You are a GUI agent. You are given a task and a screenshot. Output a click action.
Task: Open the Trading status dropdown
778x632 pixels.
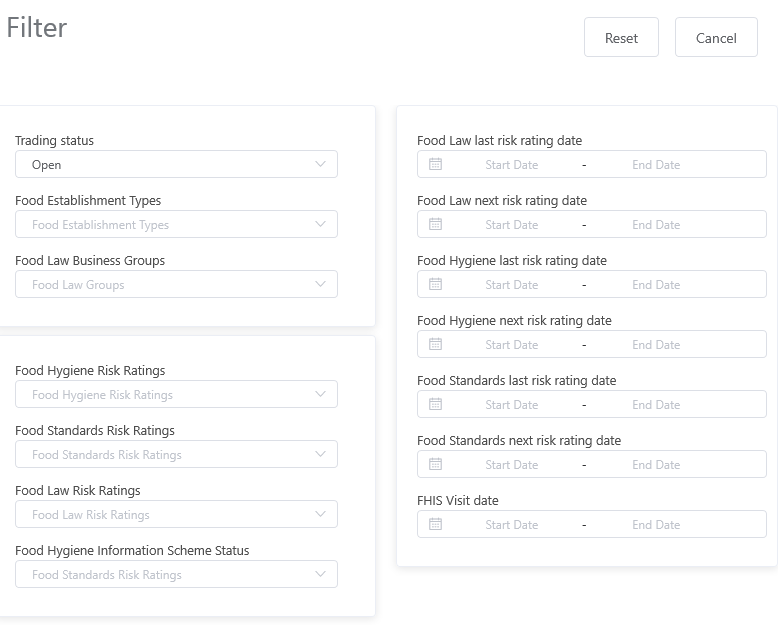click(176, 164)
